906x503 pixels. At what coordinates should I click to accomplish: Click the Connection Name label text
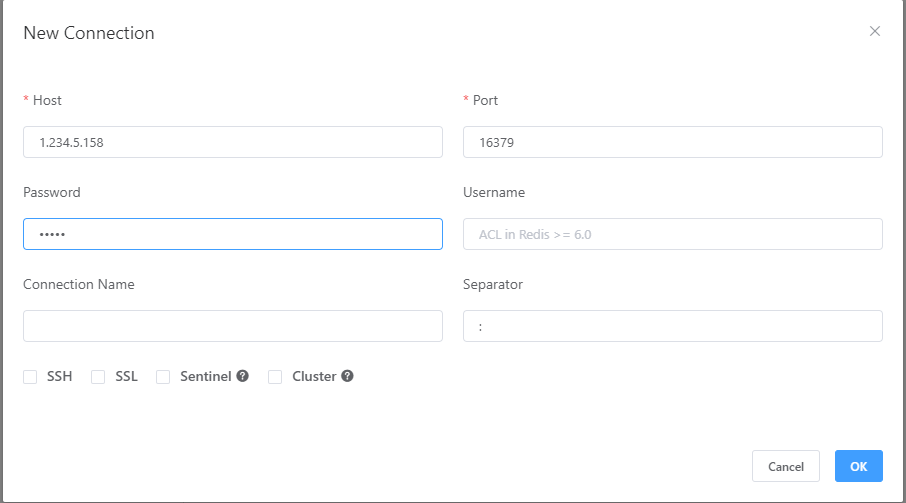click(x=79, y=284)
